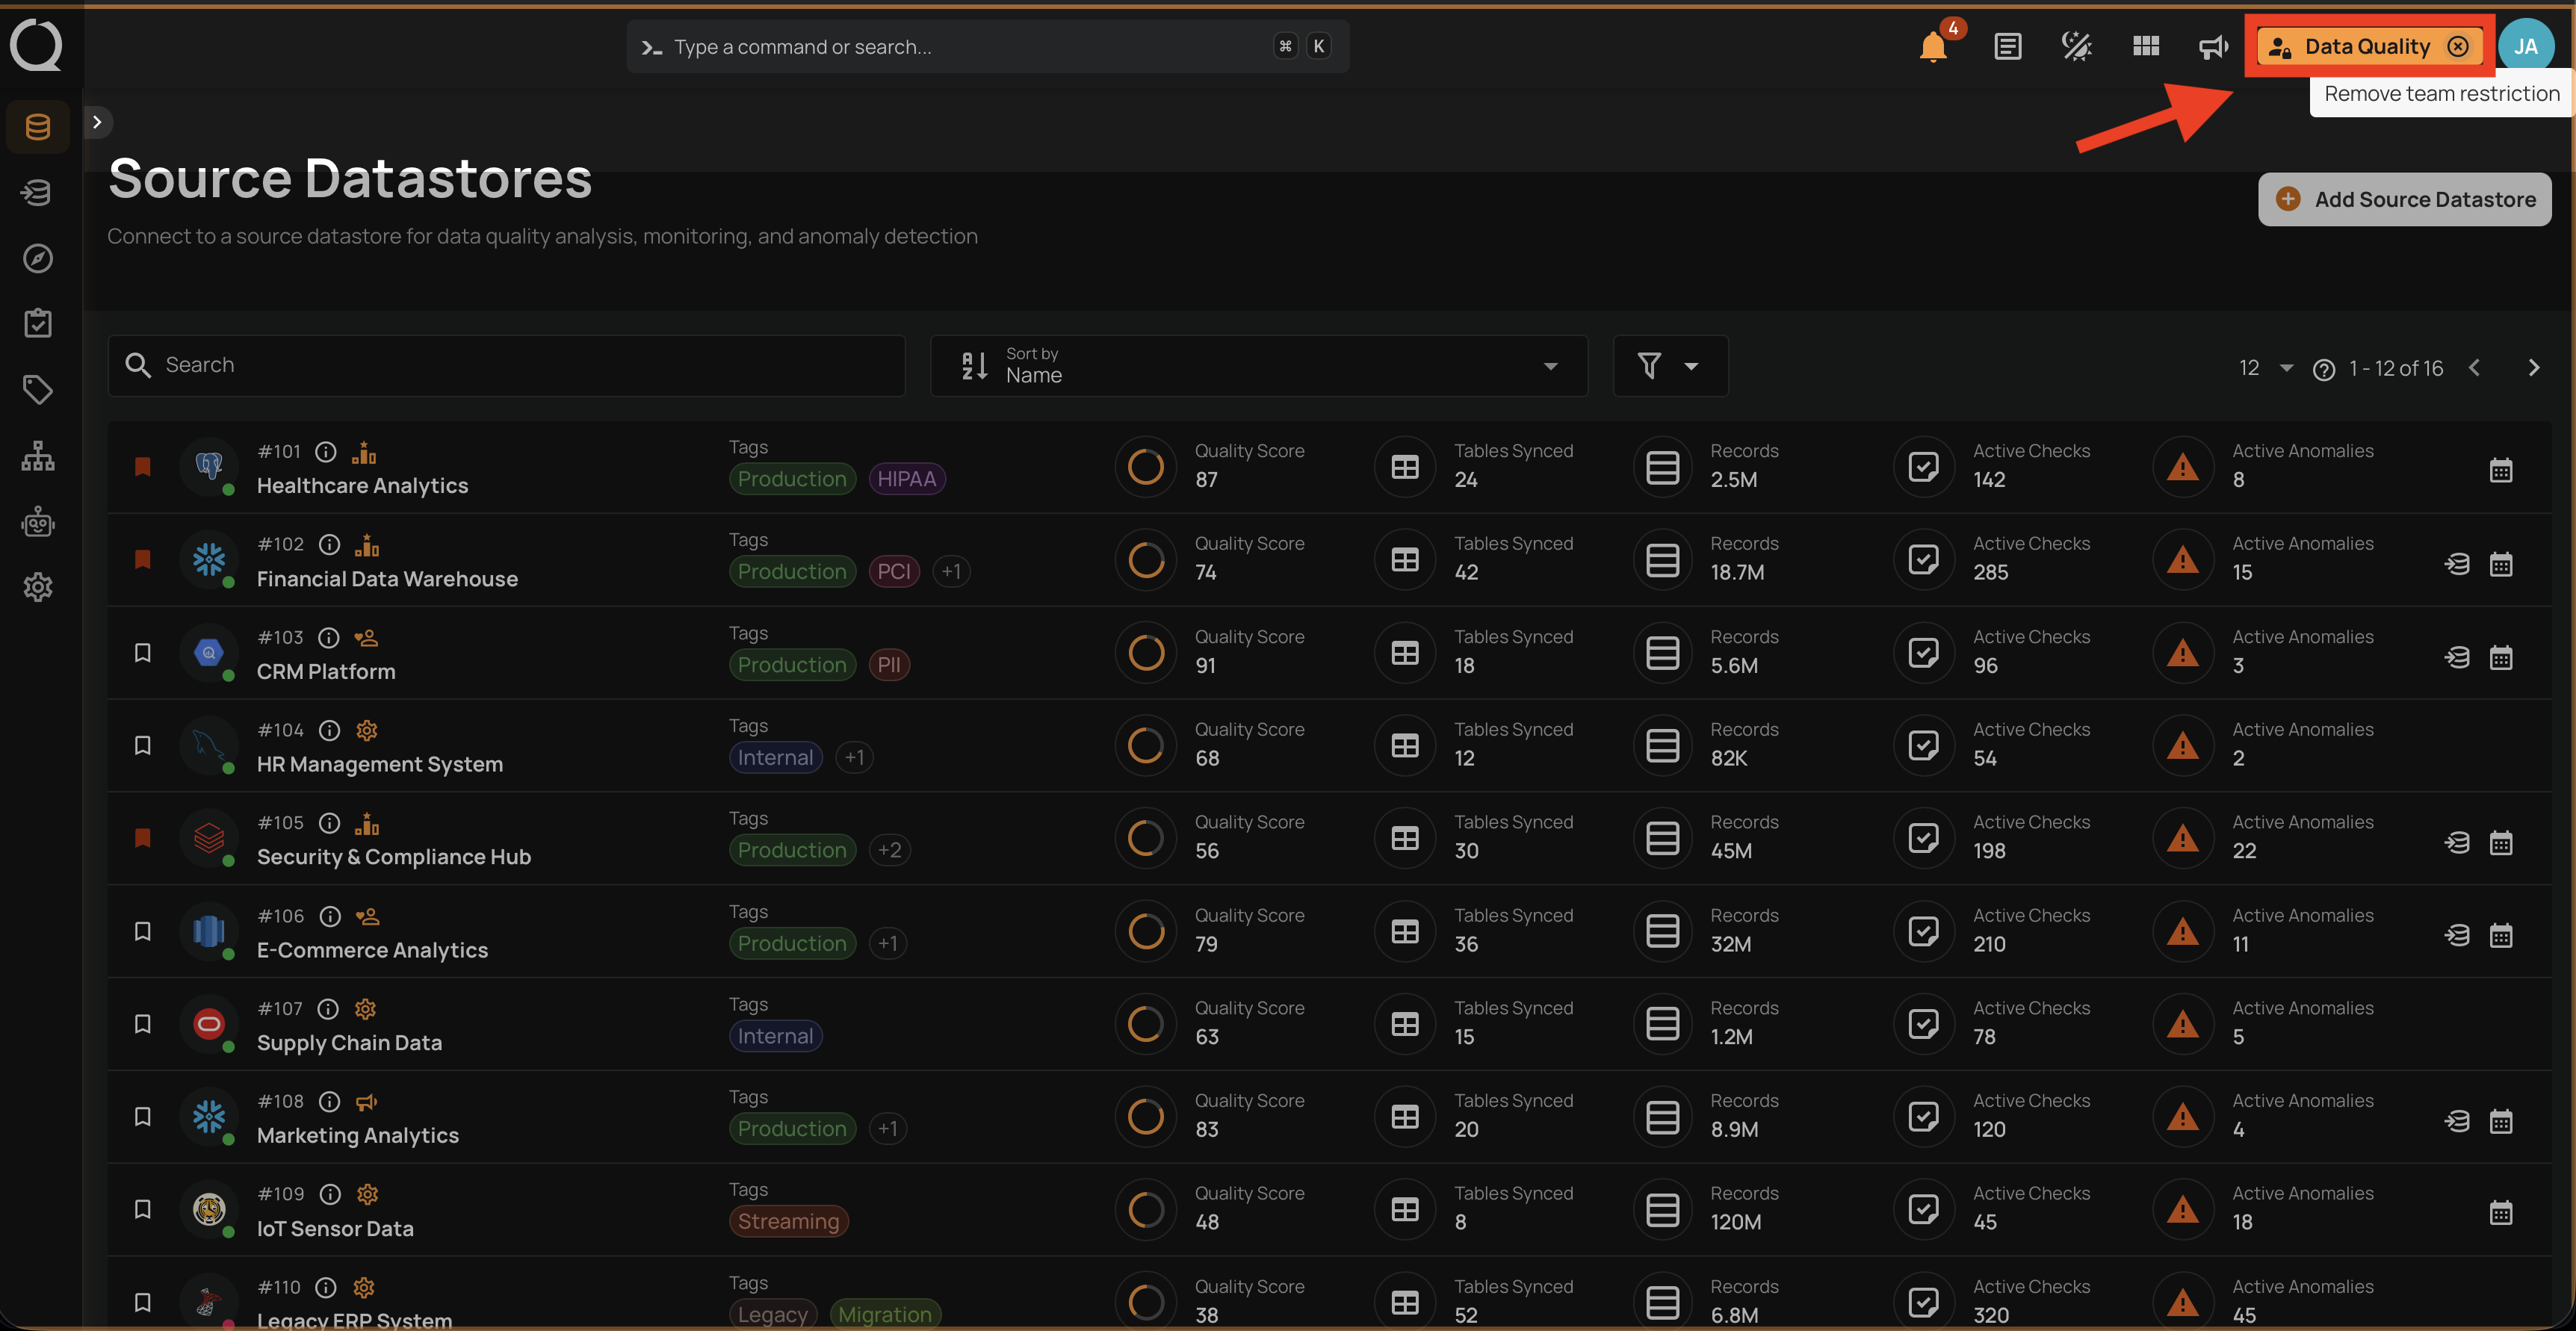Click the Streaming tag on IoT Sensor Data
Image resolution: width=2576 pixels, height=1331 pixels.
click(x=788, y=1222)
